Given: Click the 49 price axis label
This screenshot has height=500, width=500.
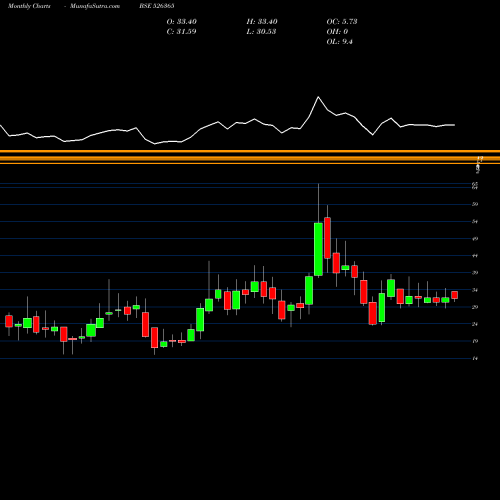Looking at the screenshot, I should tap(475, 239).
